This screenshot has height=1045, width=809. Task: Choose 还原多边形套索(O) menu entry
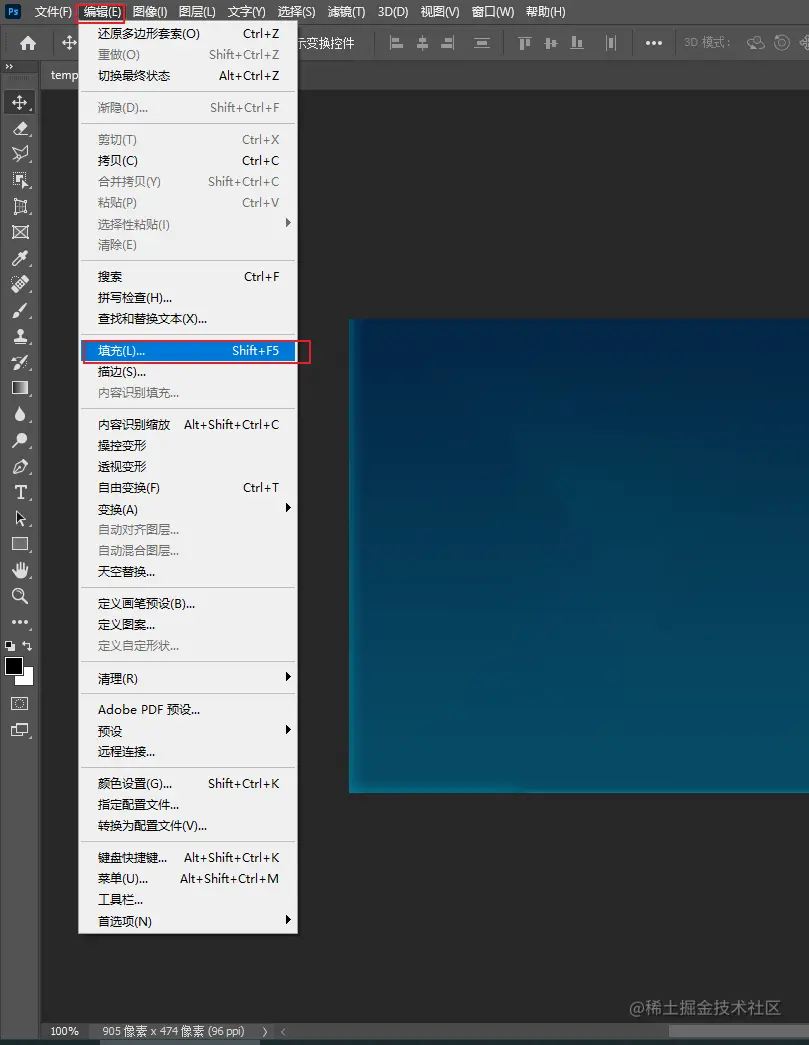pyautogui.click(x=189, y=33)
